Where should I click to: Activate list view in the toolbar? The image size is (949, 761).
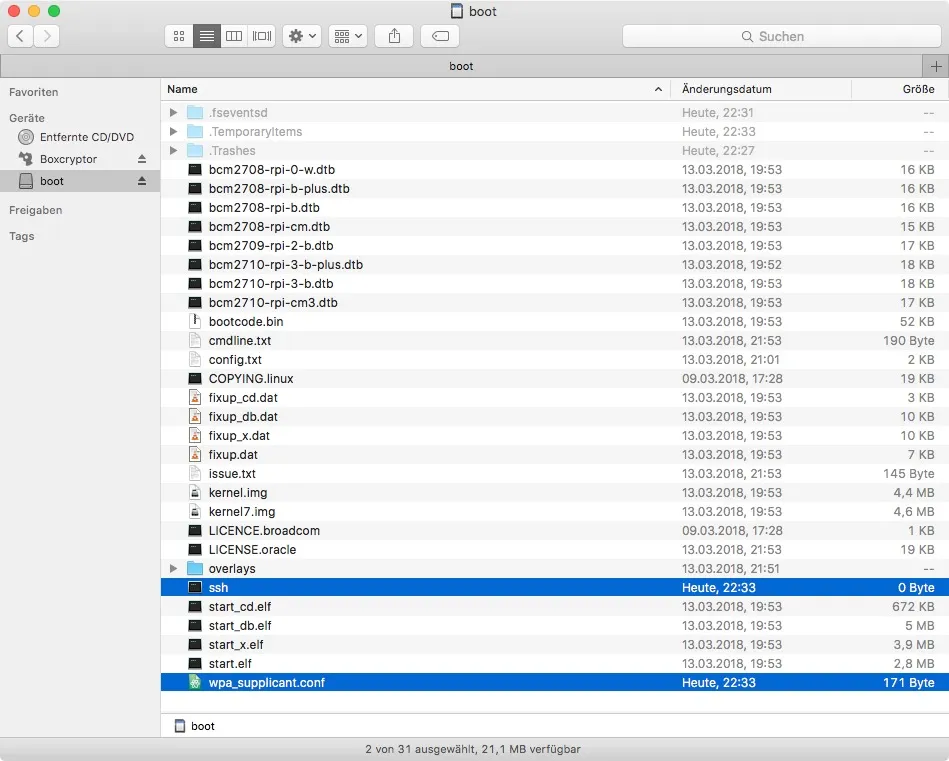tap(205, 36)
